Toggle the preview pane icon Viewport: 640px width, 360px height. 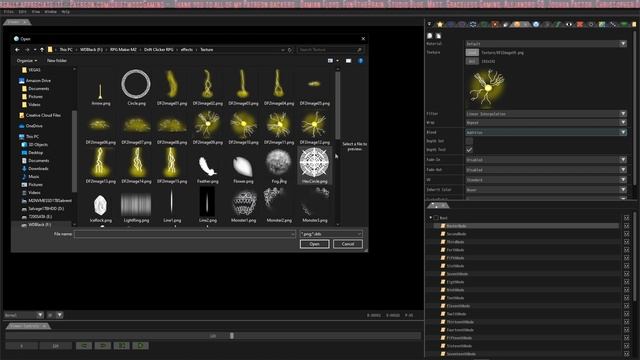(x=348, y=60)
